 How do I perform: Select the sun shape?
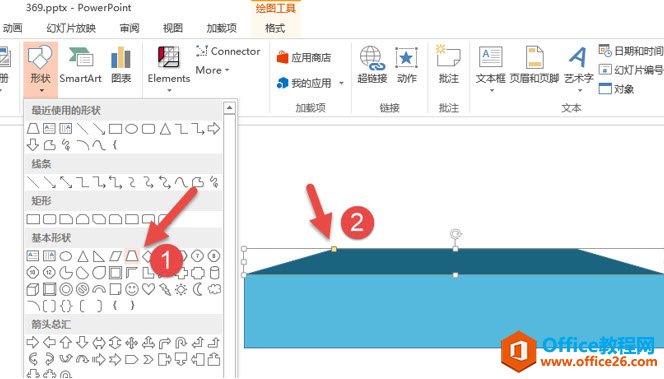tap(181, 290)
